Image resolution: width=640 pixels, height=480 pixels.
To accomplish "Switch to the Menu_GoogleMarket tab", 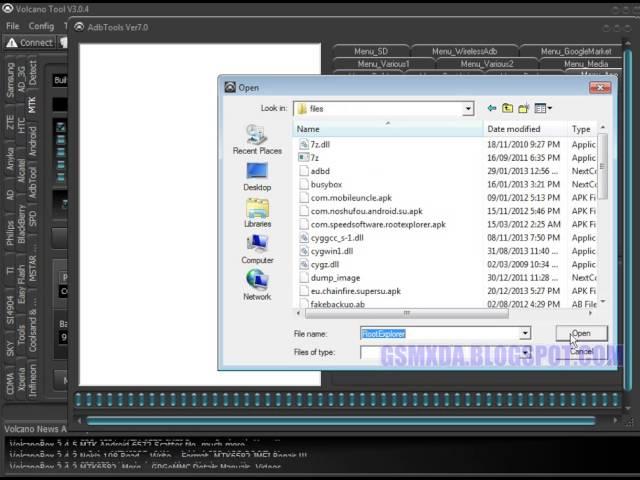I will coord(576,51).
